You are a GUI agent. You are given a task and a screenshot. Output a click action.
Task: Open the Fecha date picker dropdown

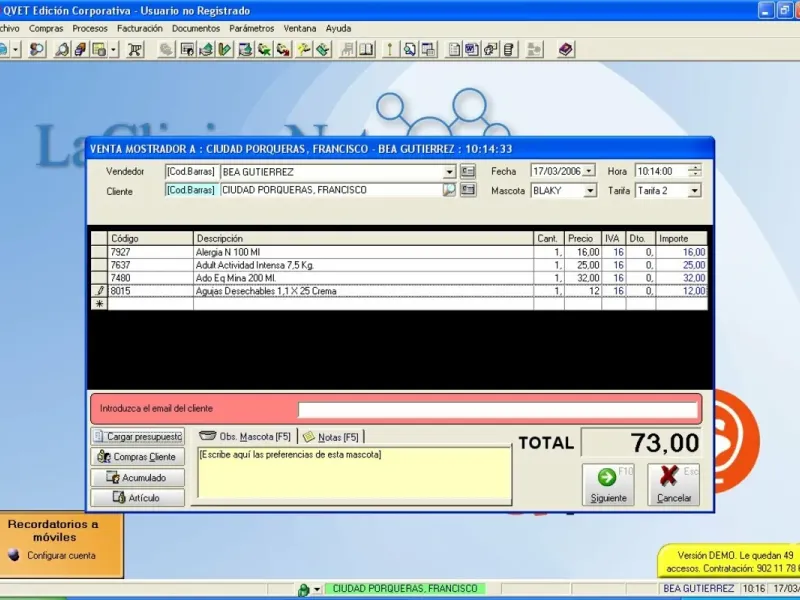click(589, 171)
